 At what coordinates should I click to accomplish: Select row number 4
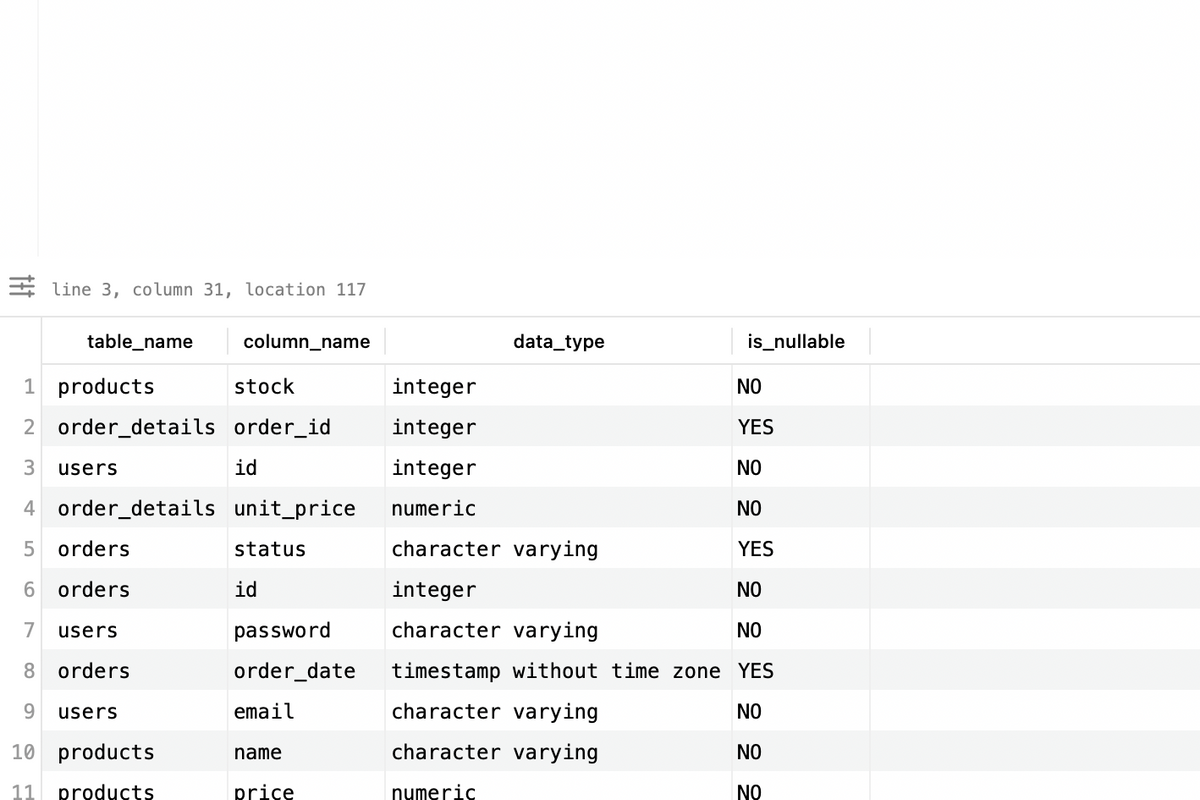click(29, 508)
